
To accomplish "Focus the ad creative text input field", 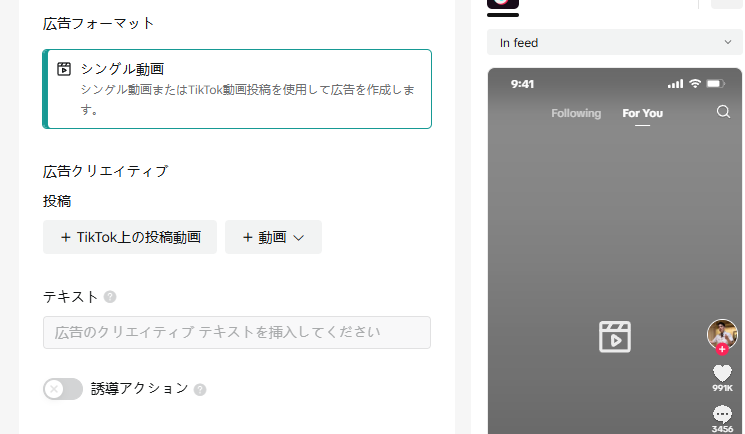I will [x=237, y=332].
